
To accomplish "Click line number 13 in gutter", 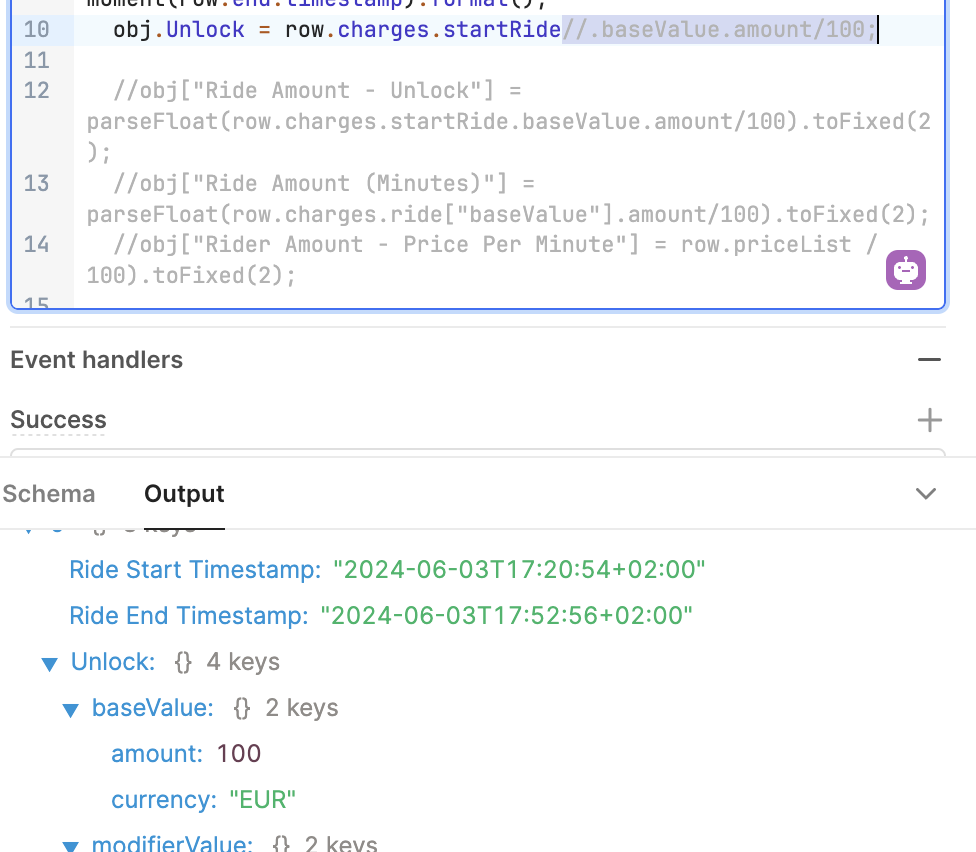I will point(36,184).
